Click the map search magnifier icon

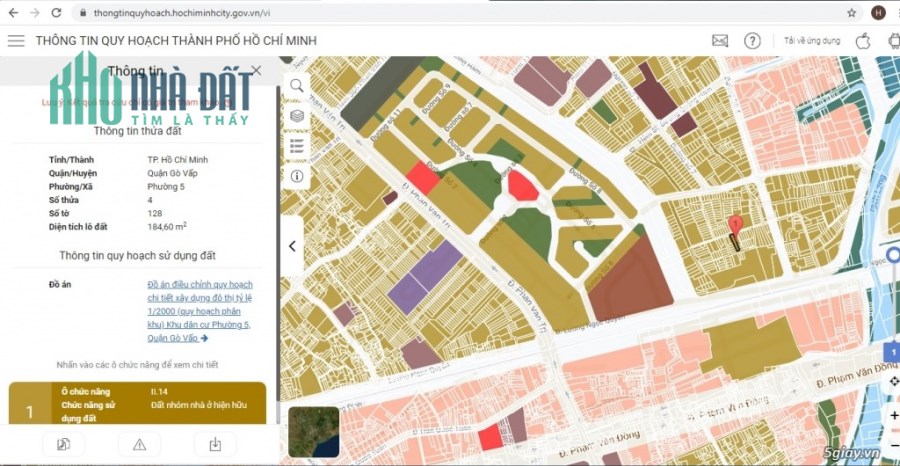pos(297,86)
